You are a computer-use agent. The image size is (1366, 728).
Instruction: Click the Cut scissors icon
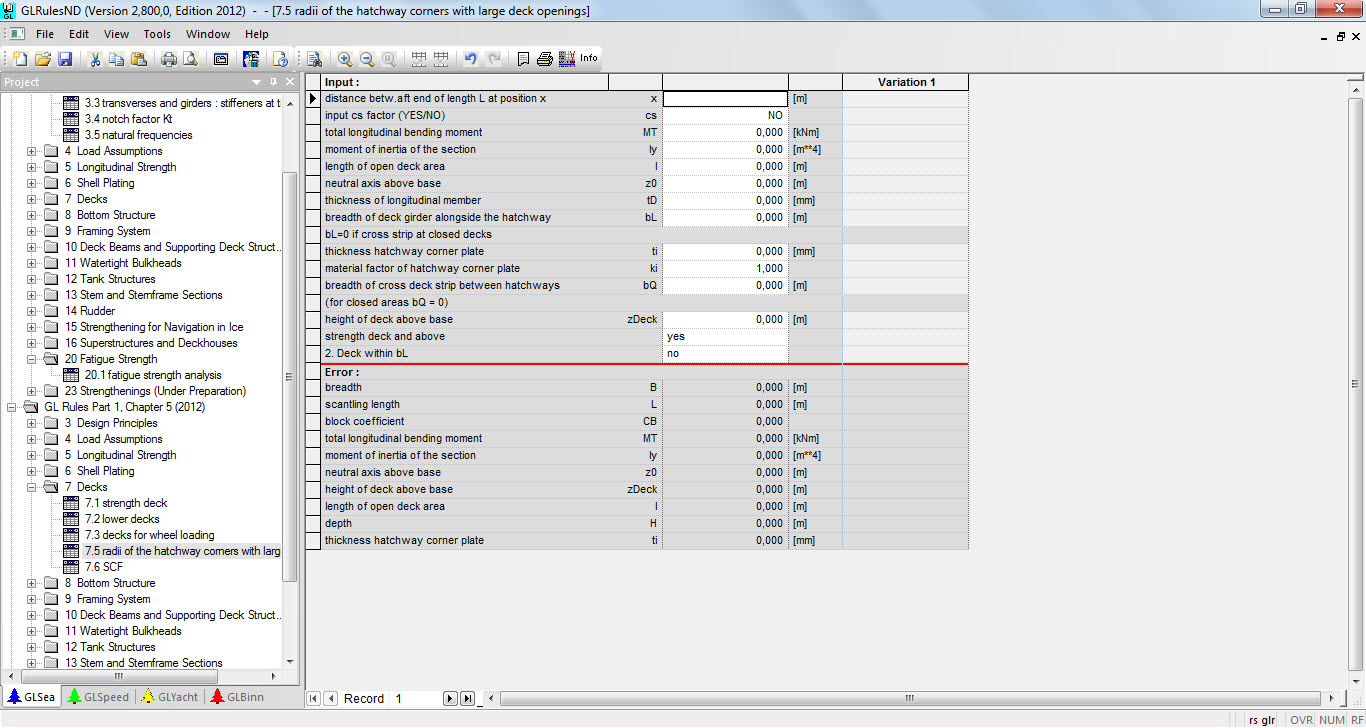pyautogui.click(x=95, y=59)
